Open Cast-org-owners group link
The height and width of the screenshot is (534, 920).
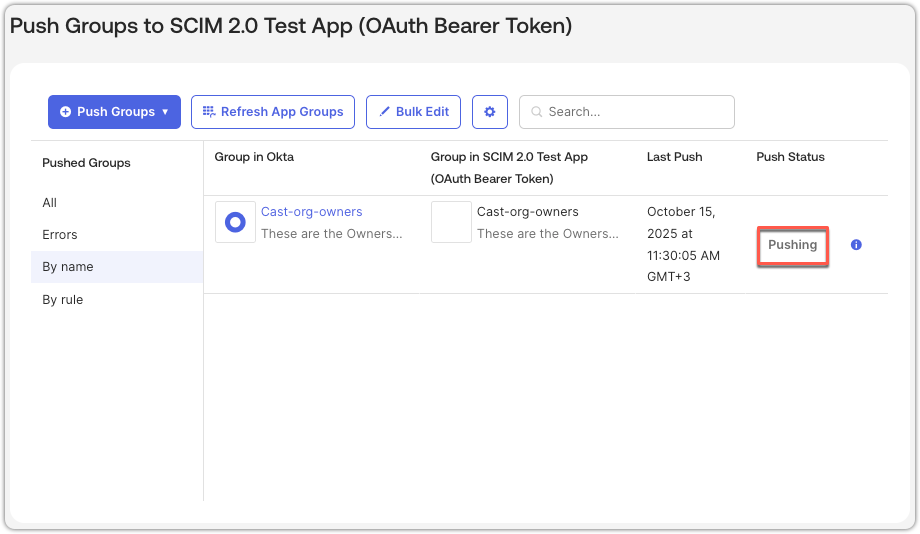(x=312, y=212)
